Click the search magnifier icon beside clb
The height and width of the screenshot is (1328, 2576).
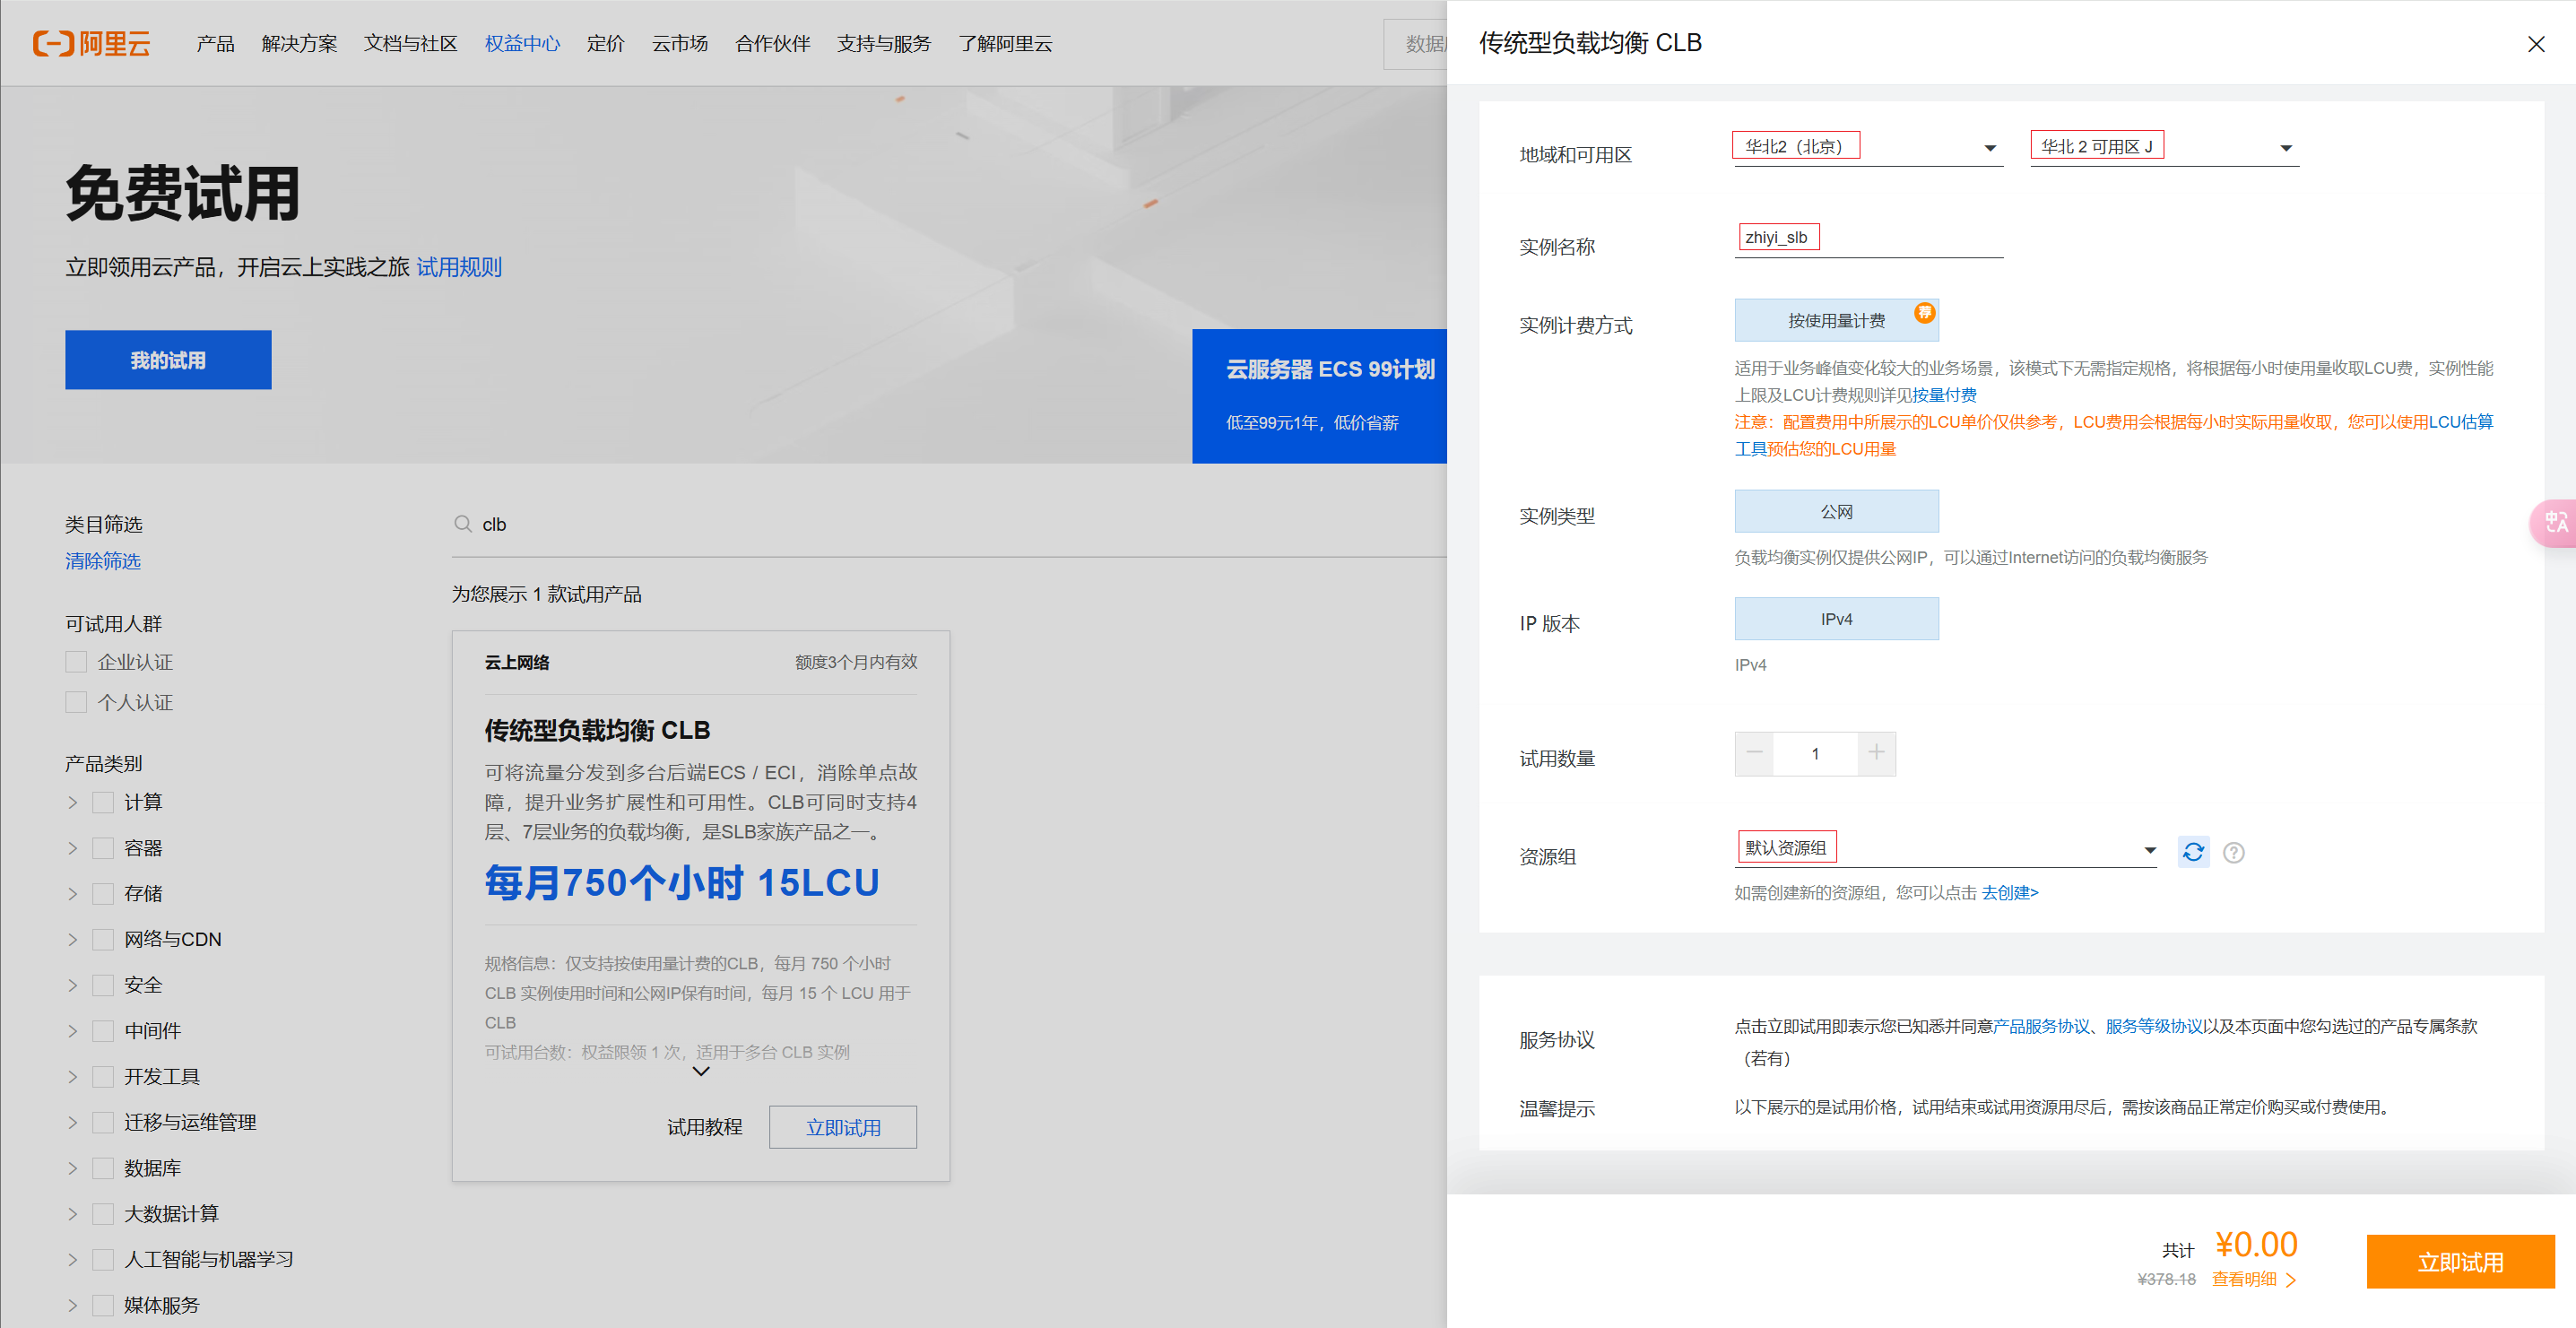tap(463, 524)
